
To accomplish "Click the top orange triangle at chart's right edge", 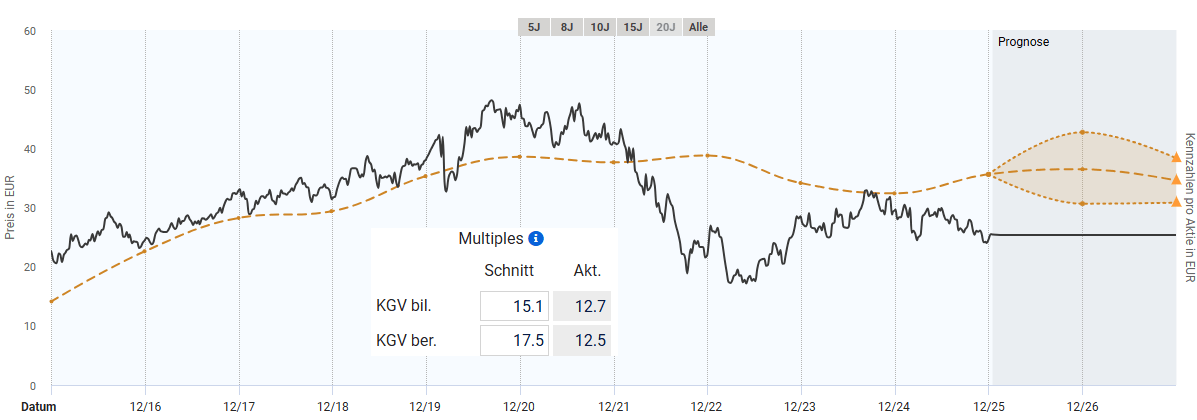I will pos(1176,158).
